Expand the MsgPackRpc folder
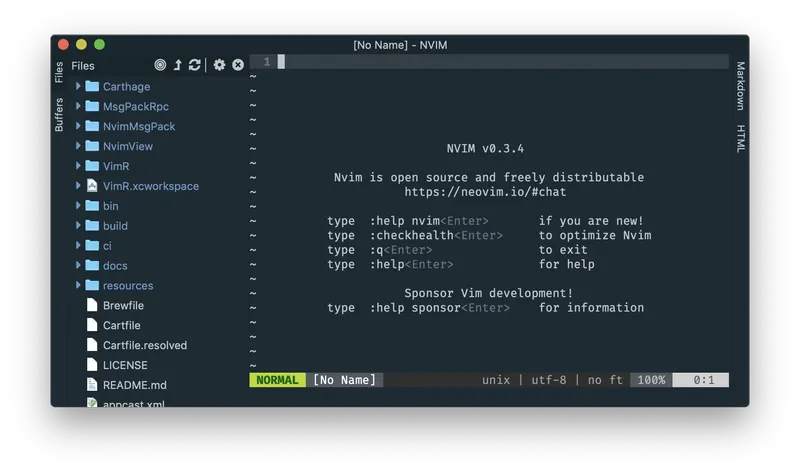This screenshot has width=800, height=474. [x=78, y=106]
